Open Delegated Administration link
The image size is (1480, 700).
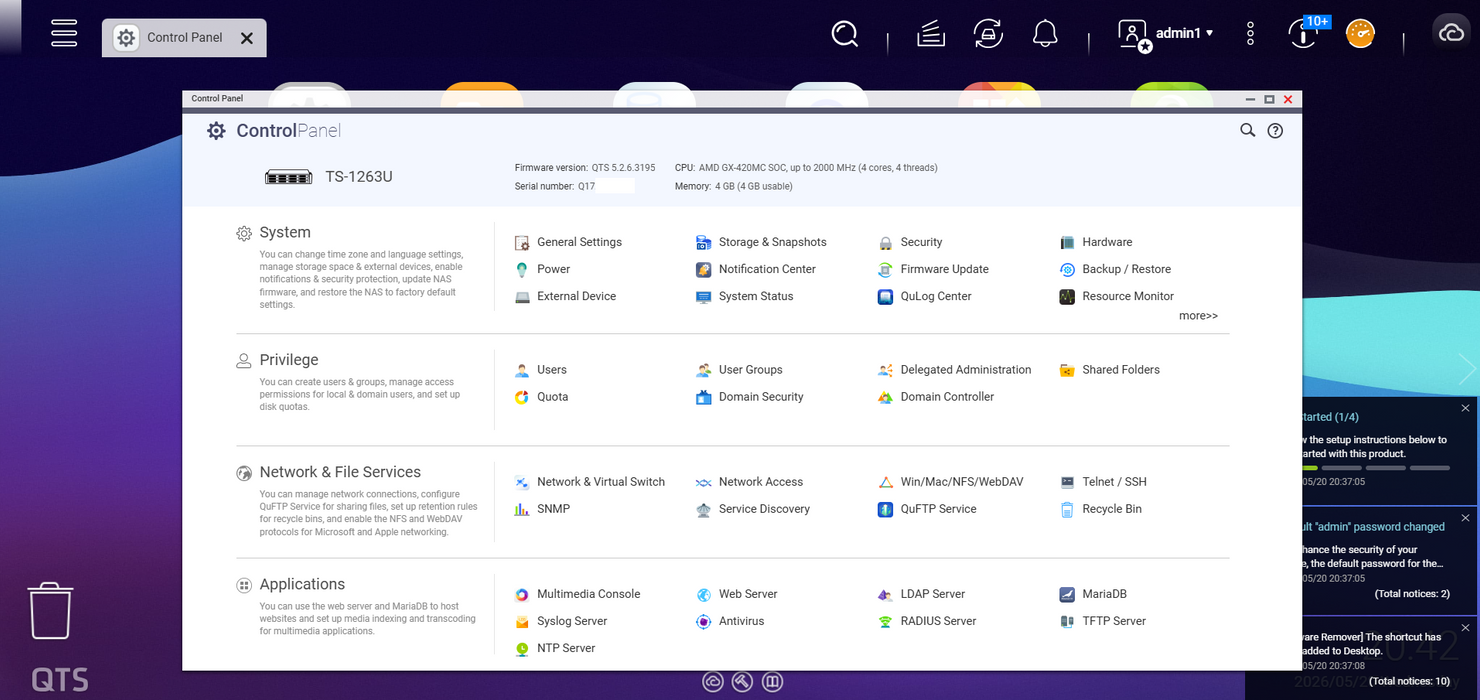(966, 370)
